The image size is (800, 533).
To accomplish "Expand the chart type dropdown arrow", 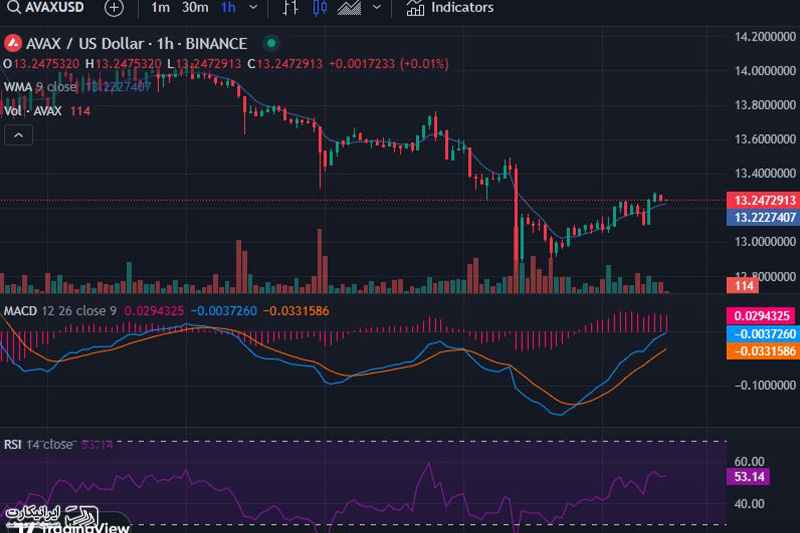I will pyautogui.click(x=377, y=8).
